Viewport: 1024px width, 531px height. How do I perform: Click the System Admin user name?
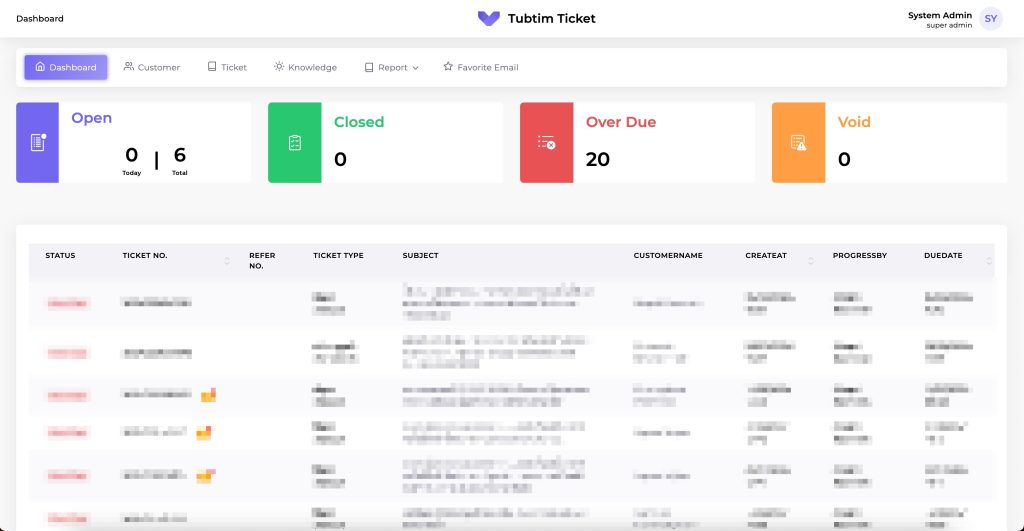pyautogui.click(x=939, y=15)
